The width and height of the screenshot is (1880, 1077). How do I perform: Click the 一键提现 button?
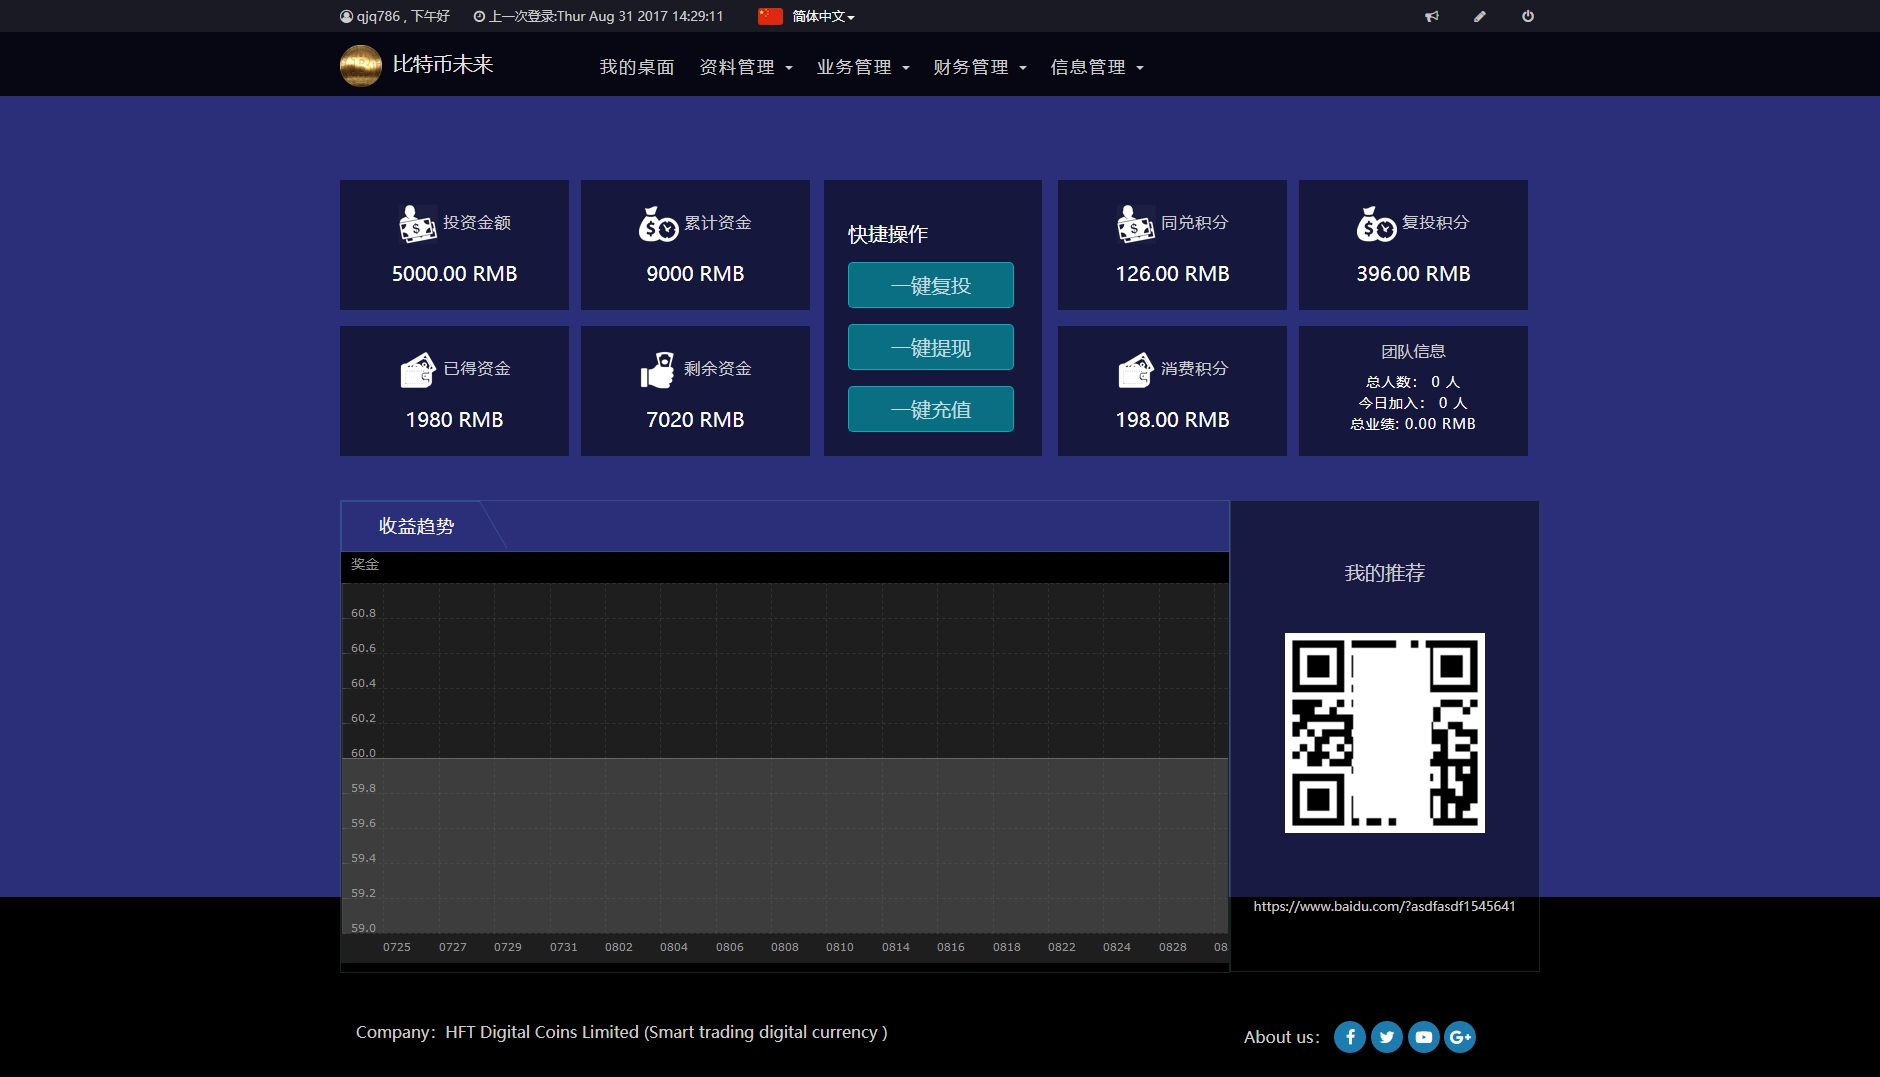click(931, 347)
